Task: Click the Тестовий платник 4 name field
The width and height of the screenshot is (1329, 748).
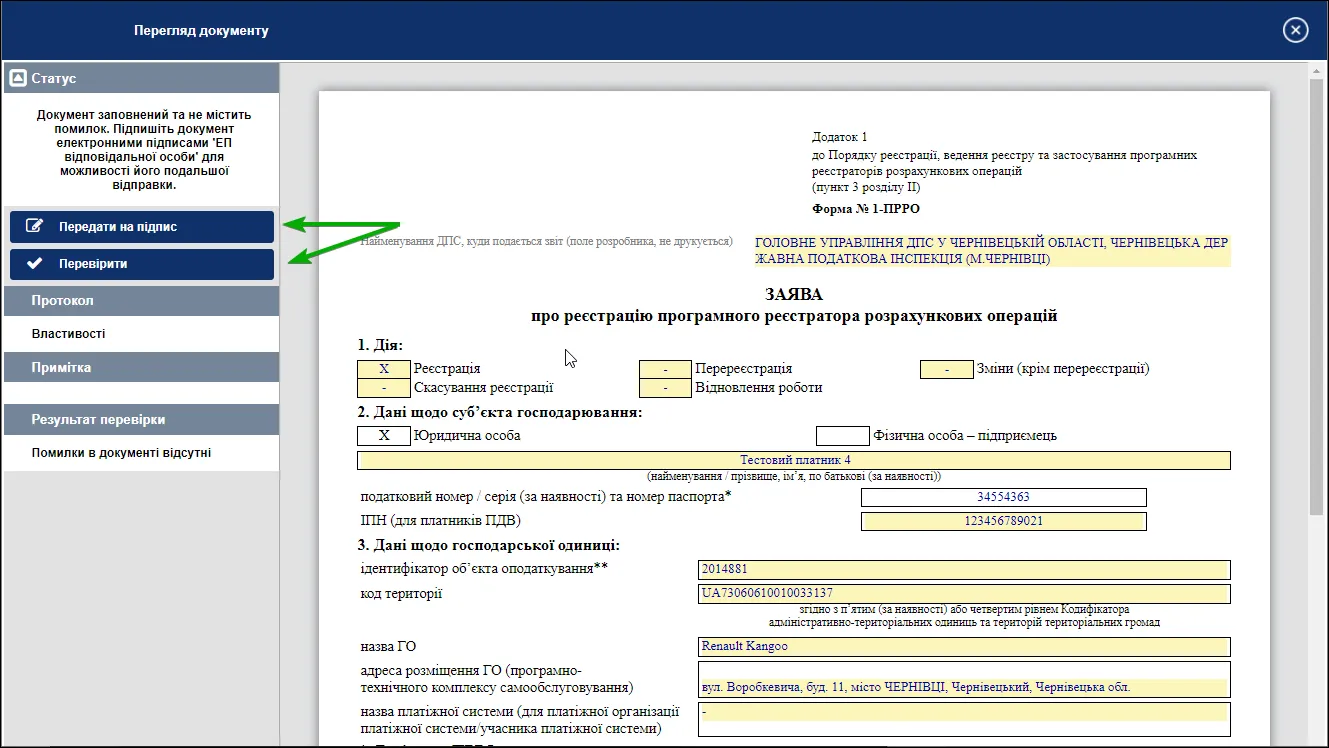Action: click(794, 460)
